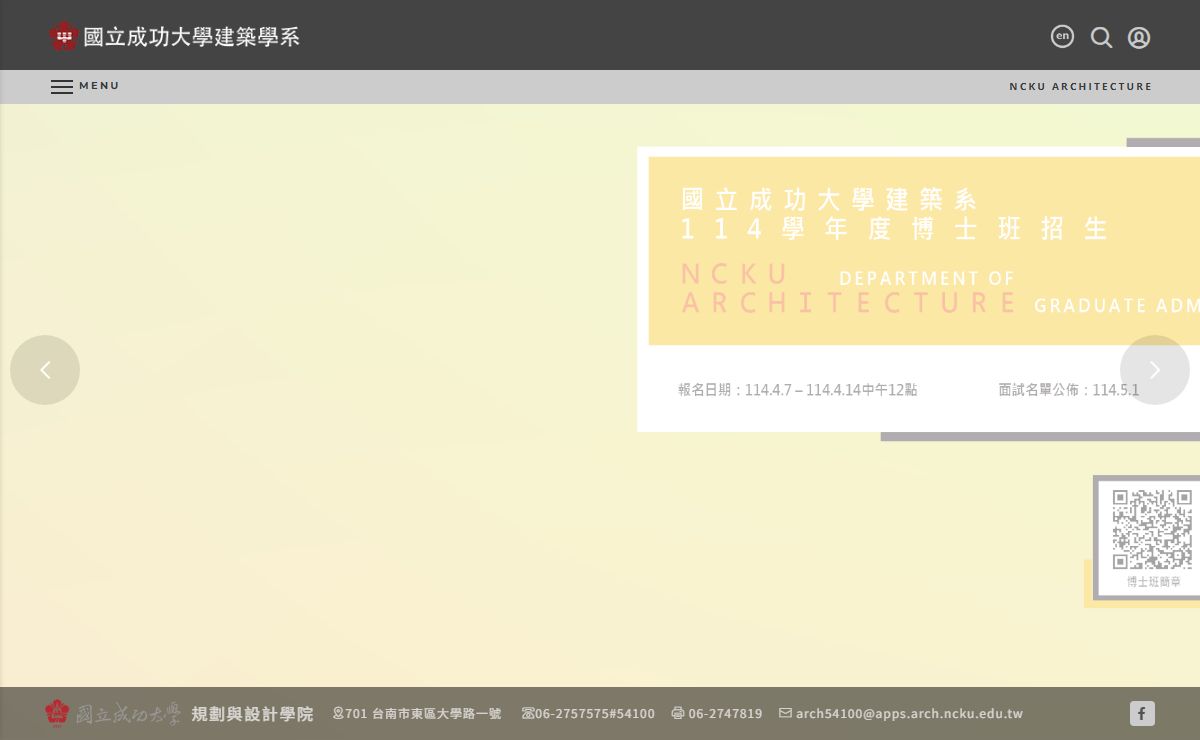Go to the previous slide arrow
The height and width of the screenshot is (740, 1200).
[x=45, y=370]
